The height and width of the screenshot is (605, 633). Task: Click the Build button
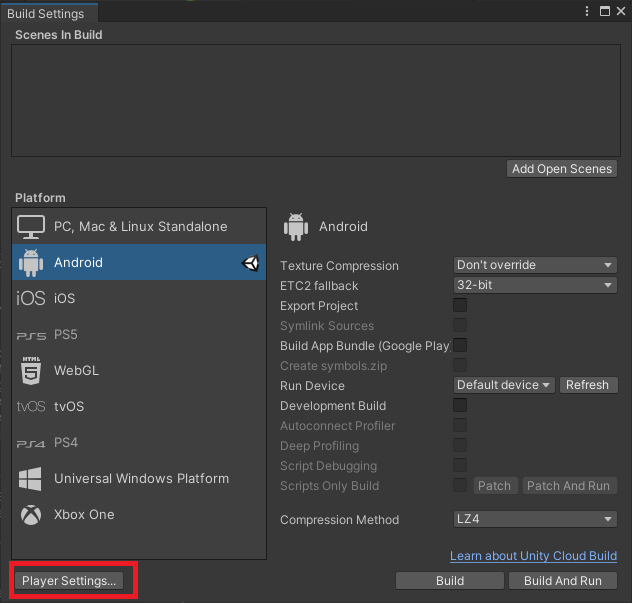click(450, 581)
